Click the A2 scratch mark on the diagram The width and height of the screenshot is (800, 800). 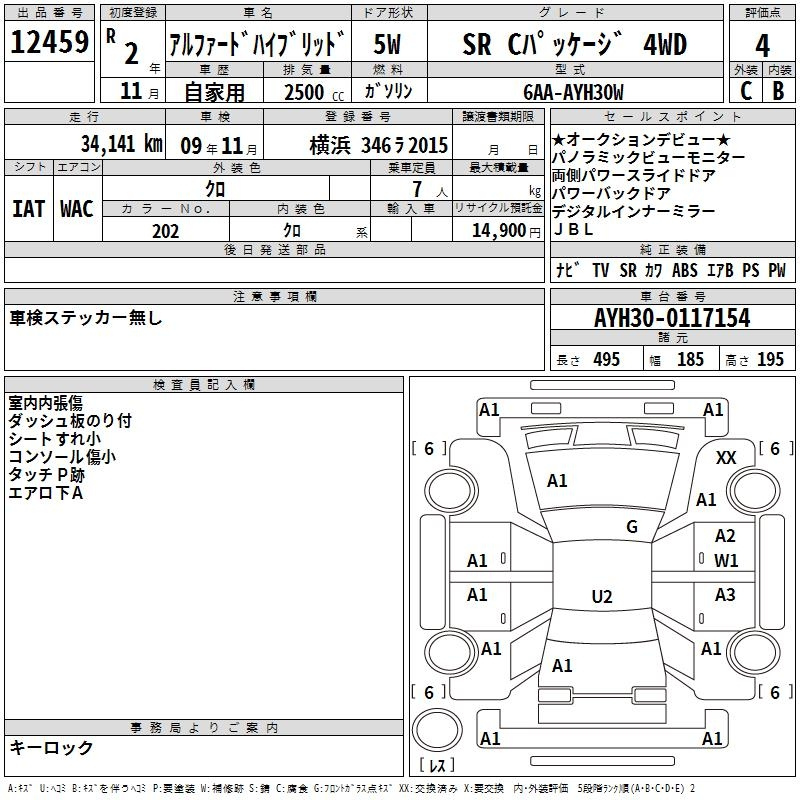point(725,537)
